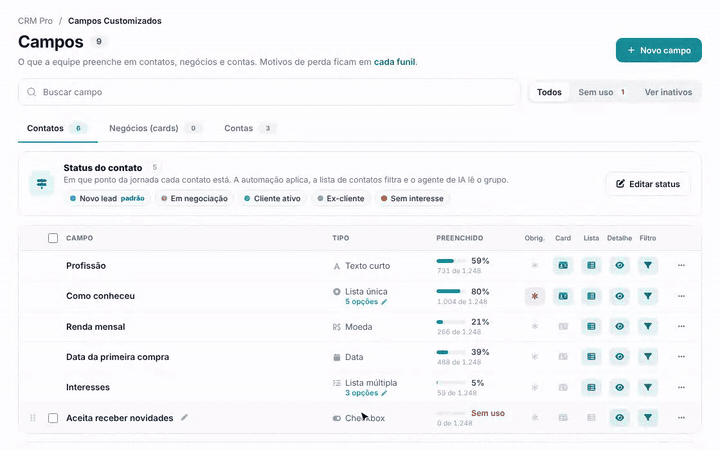Viewport: 720px width, 450px height.
Task: Enable Card display for Interesses
Action: click(x=563, y=388)
